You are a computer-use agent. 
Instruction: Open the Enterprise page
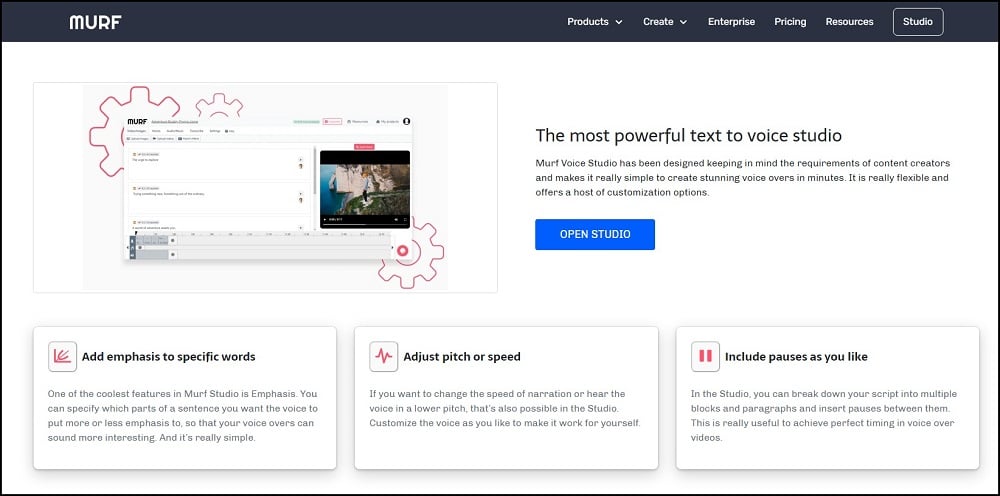point(731,22)
